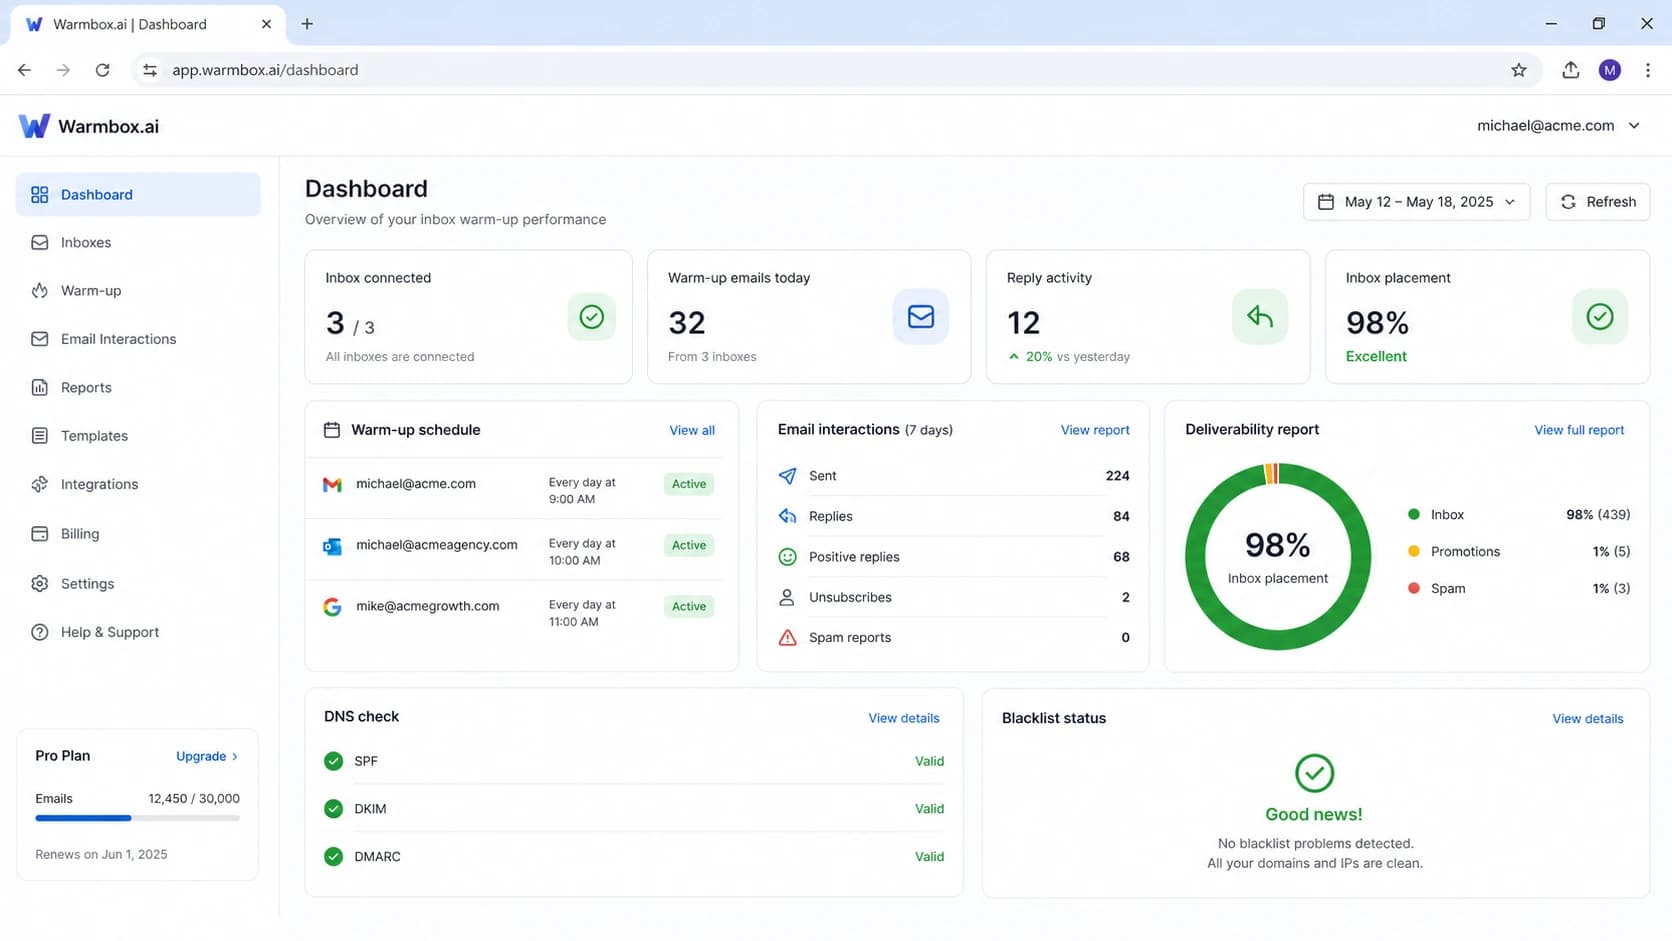
Task: Click the Warm-up emails today envelope icon
Action: [x=921, y=317]
